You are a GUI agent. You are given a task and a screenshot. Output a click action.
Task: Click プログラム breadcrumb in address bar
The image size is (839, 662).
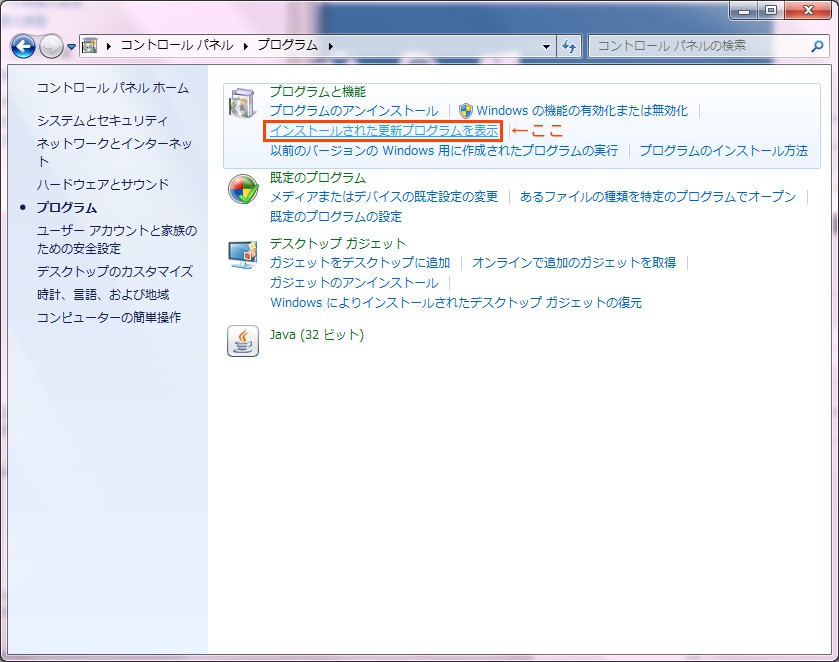click(x=287, y=45)
